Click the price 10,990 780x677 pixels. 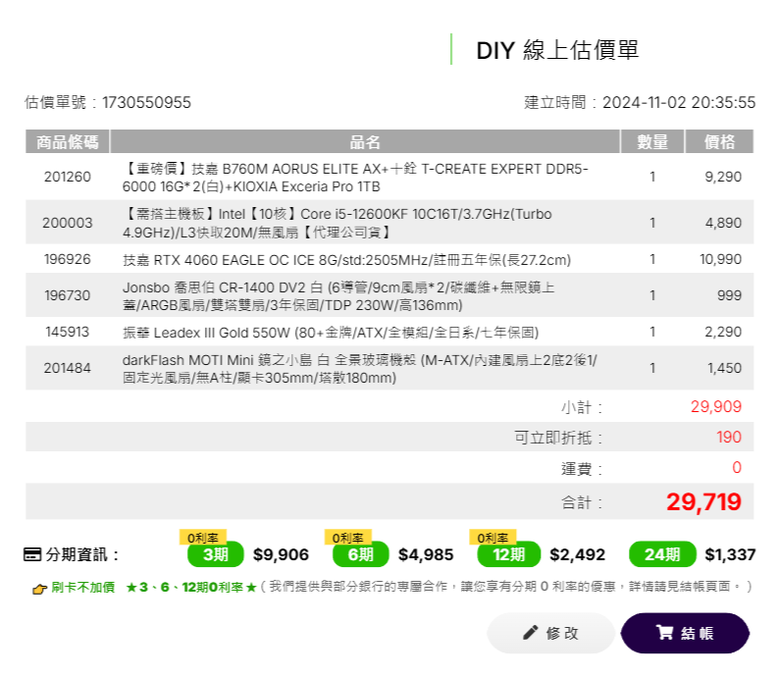click(x=720, y=259)
